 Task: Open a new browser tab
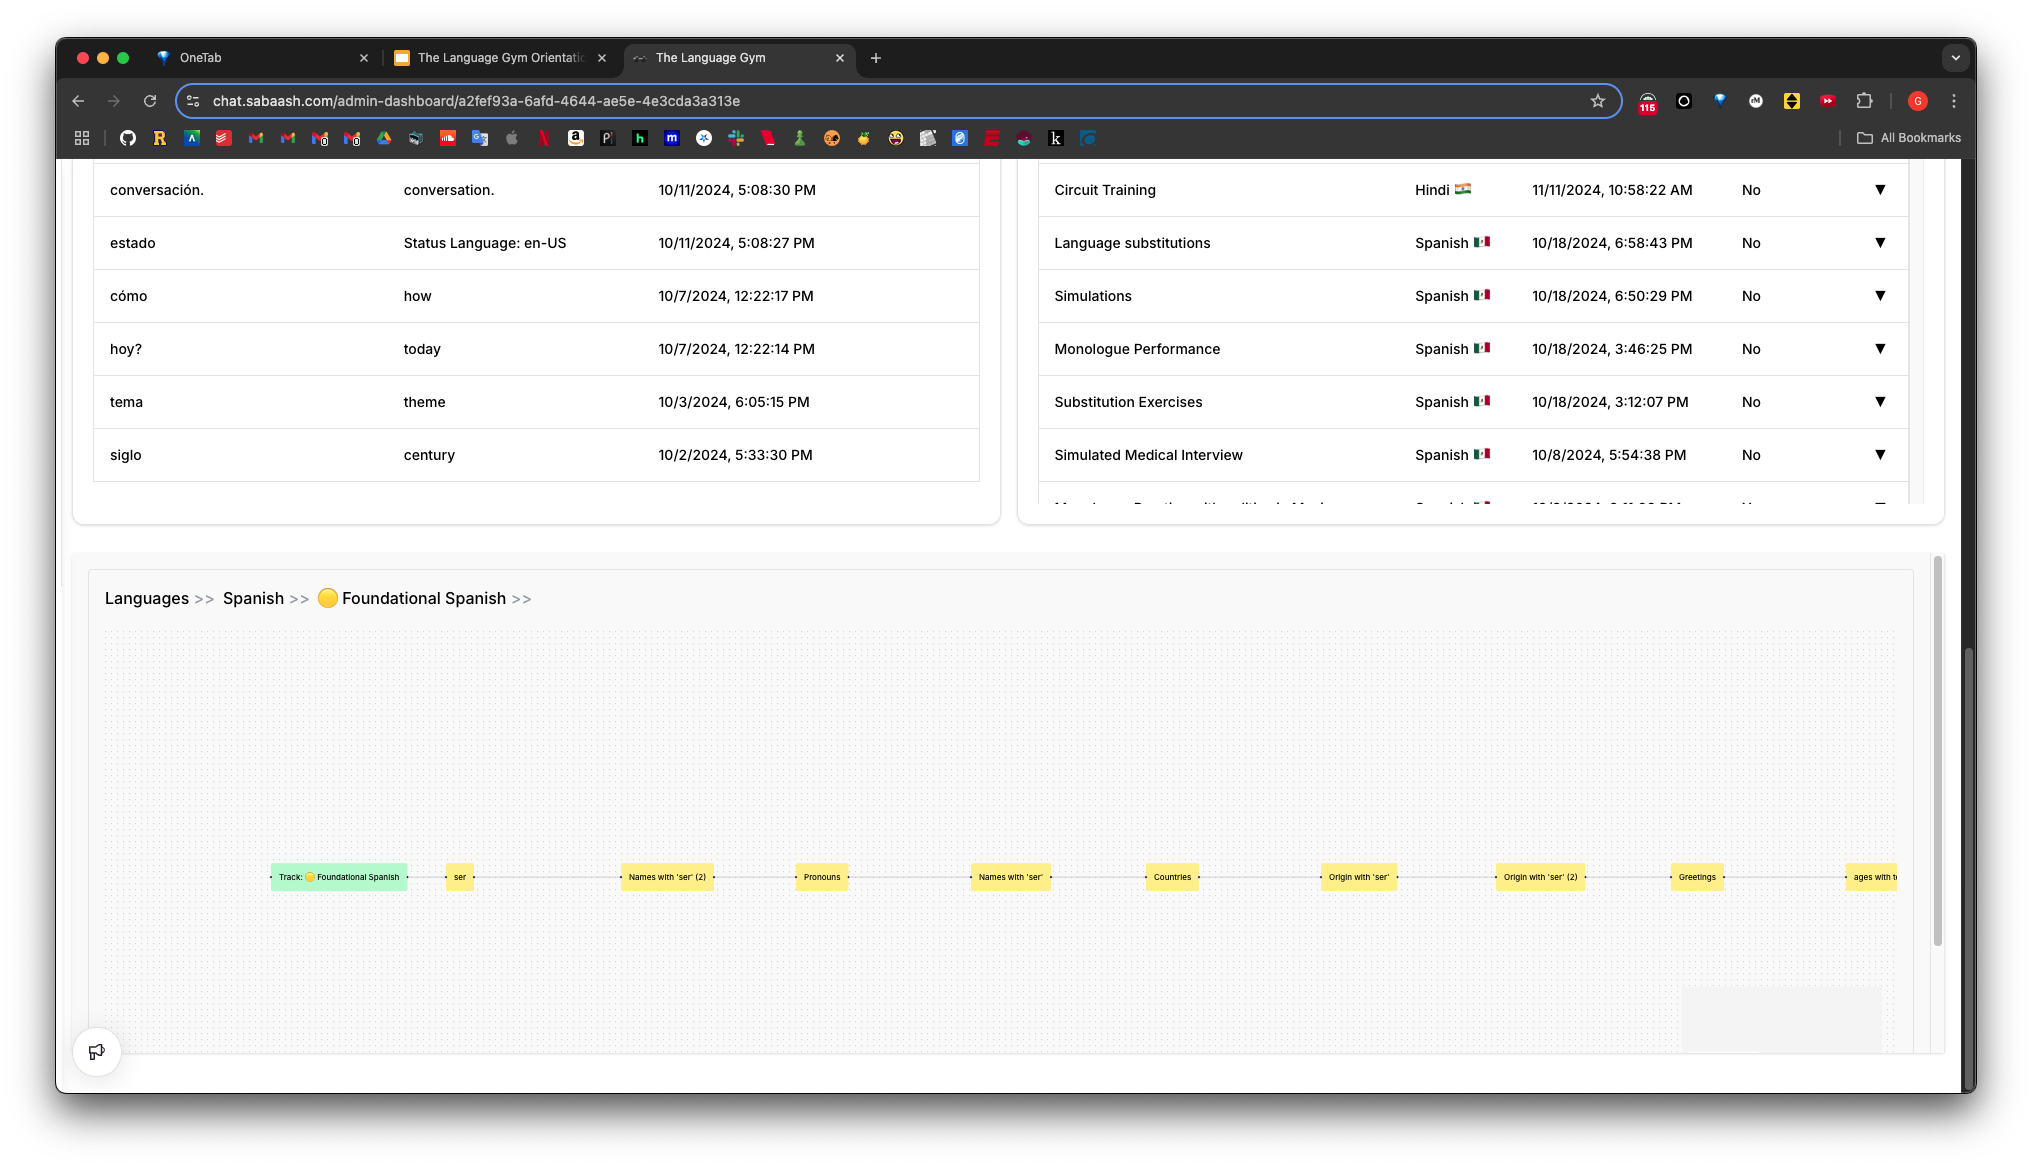click(x=876, y=58)
